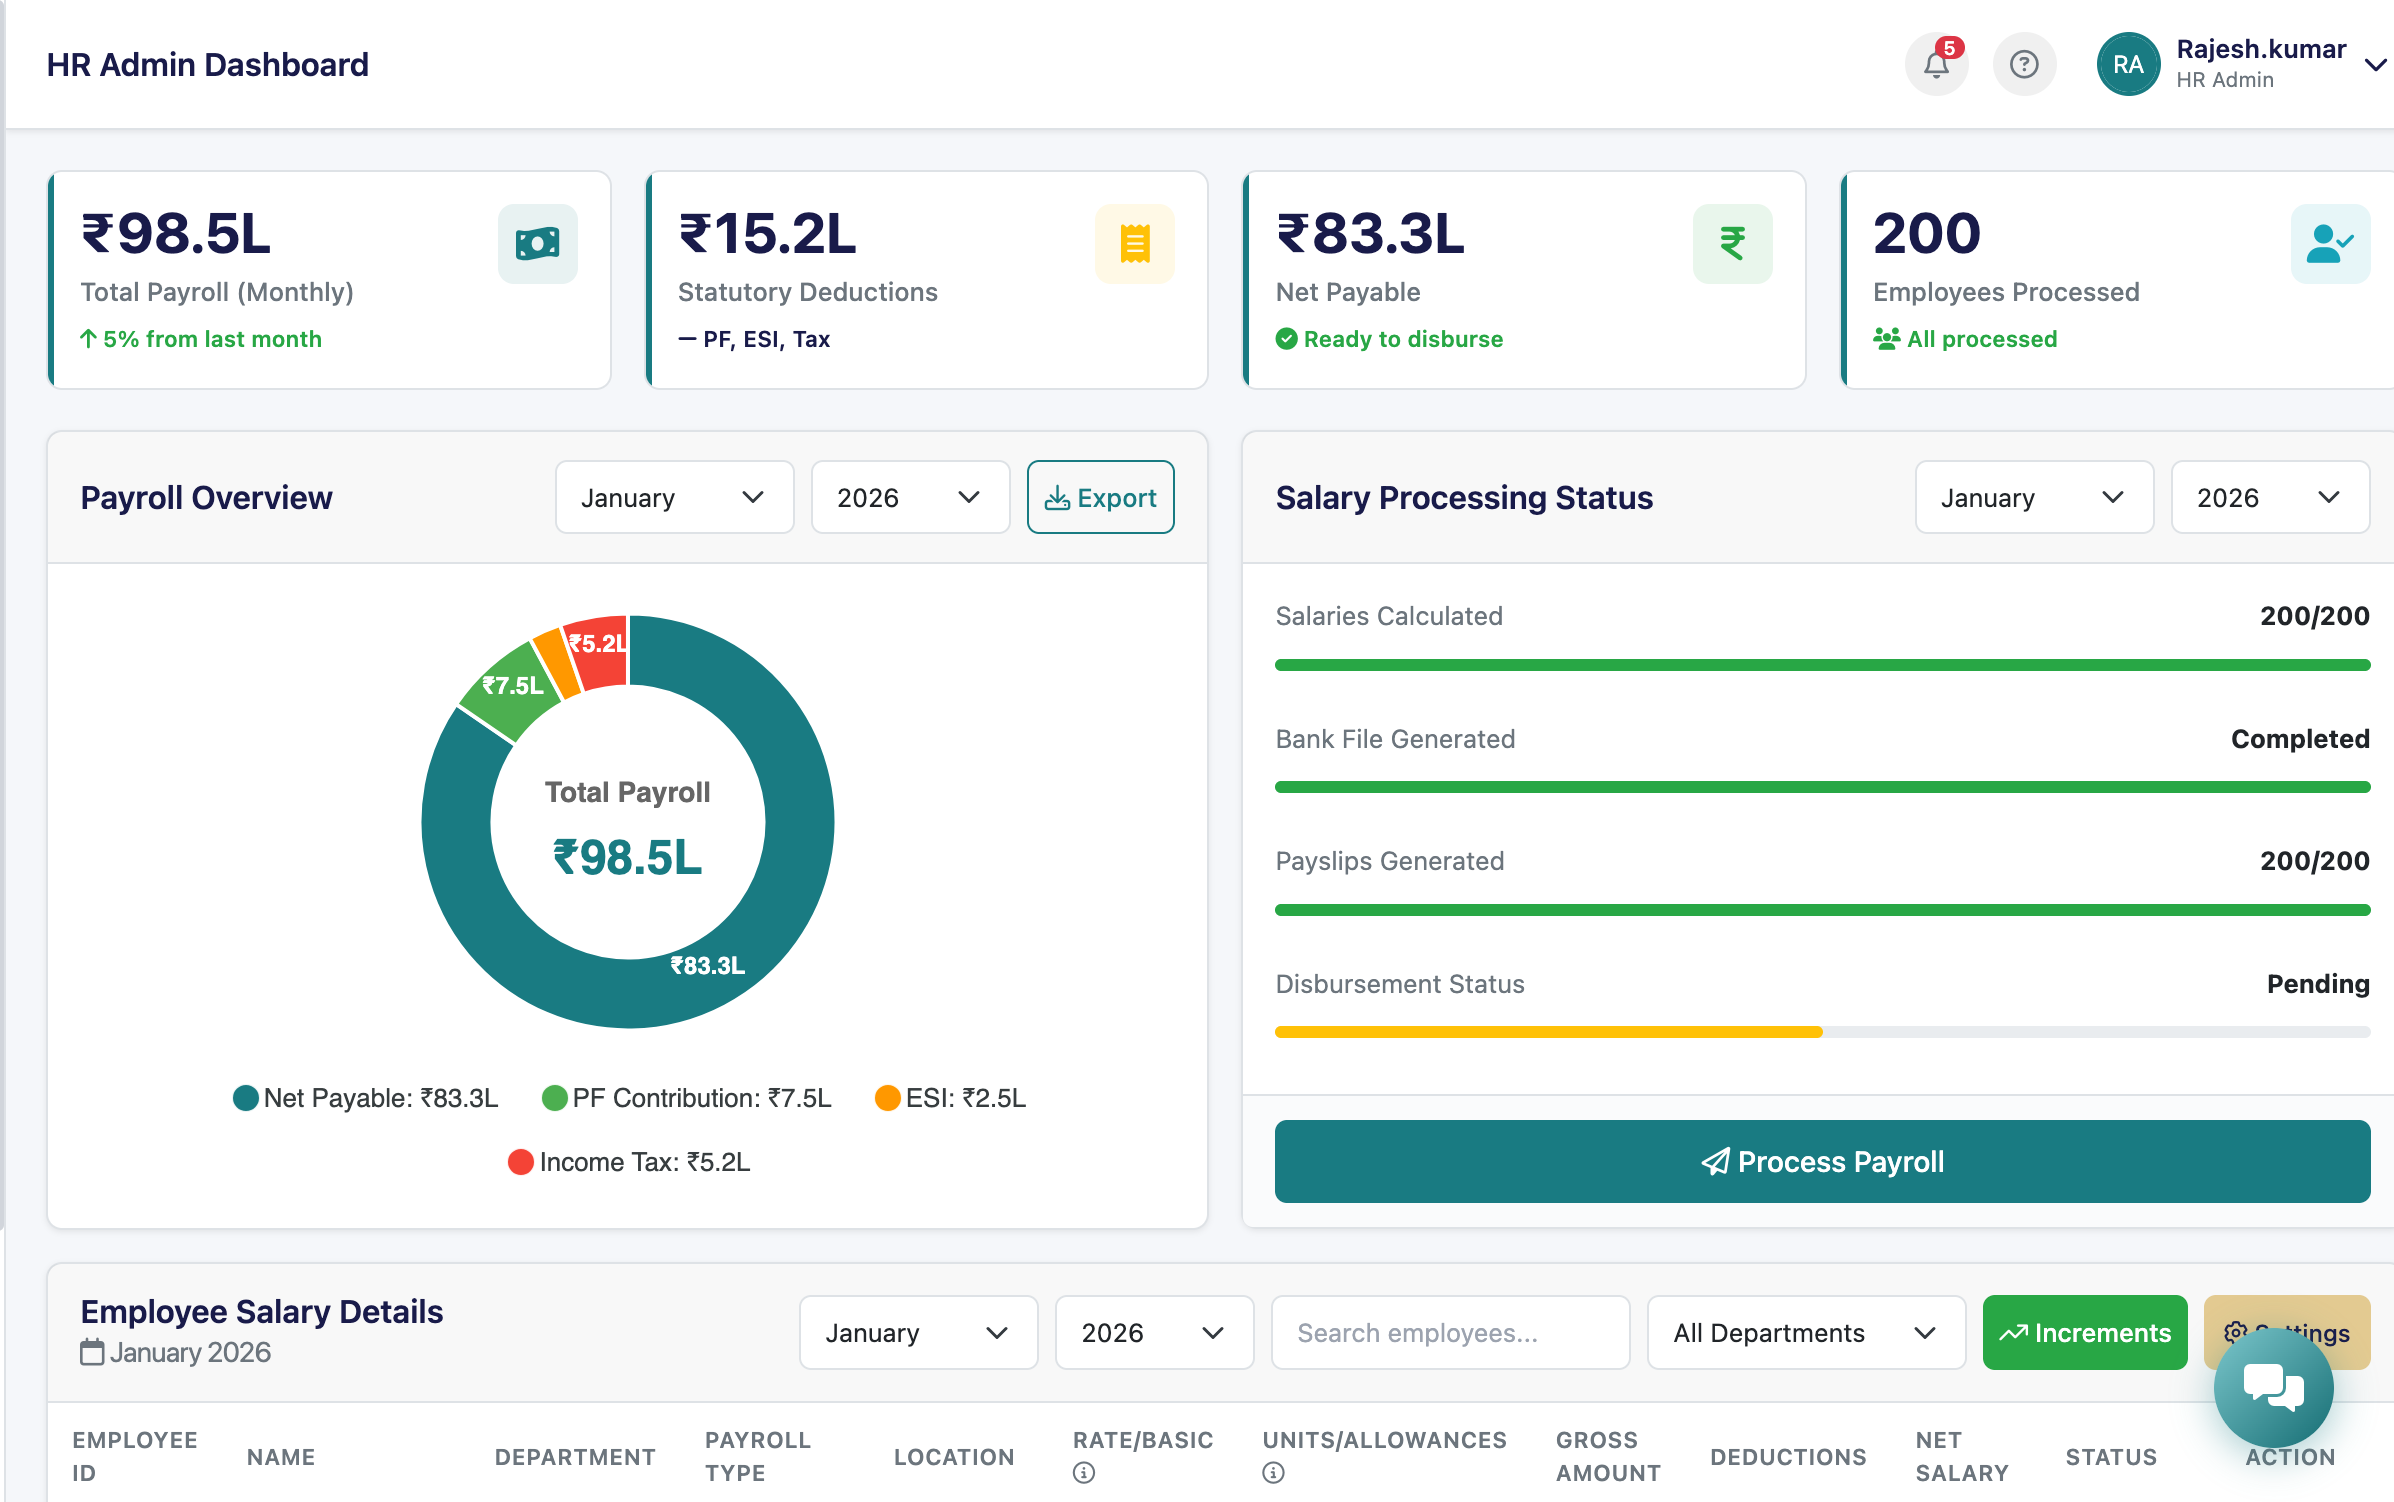The width and height of the screenshot is (2394, 1502).
Task: Click the help question mark icon
Action: [2024, 63]
